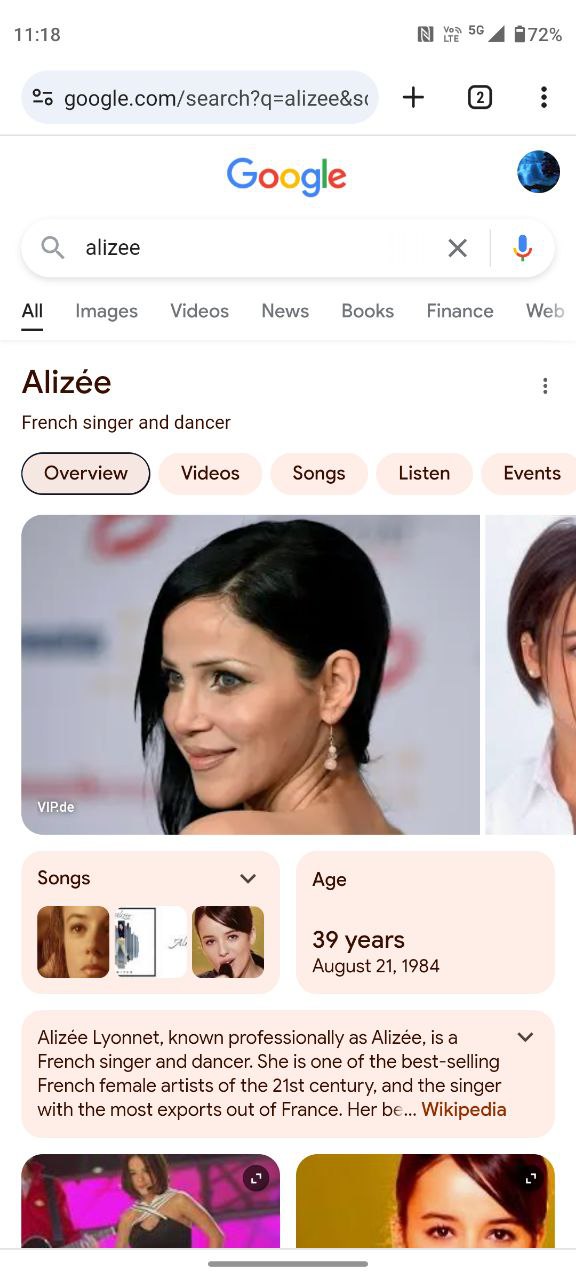Open the tab switcher showing 2 tabs
576x1280 pixels.
(480, 97)
